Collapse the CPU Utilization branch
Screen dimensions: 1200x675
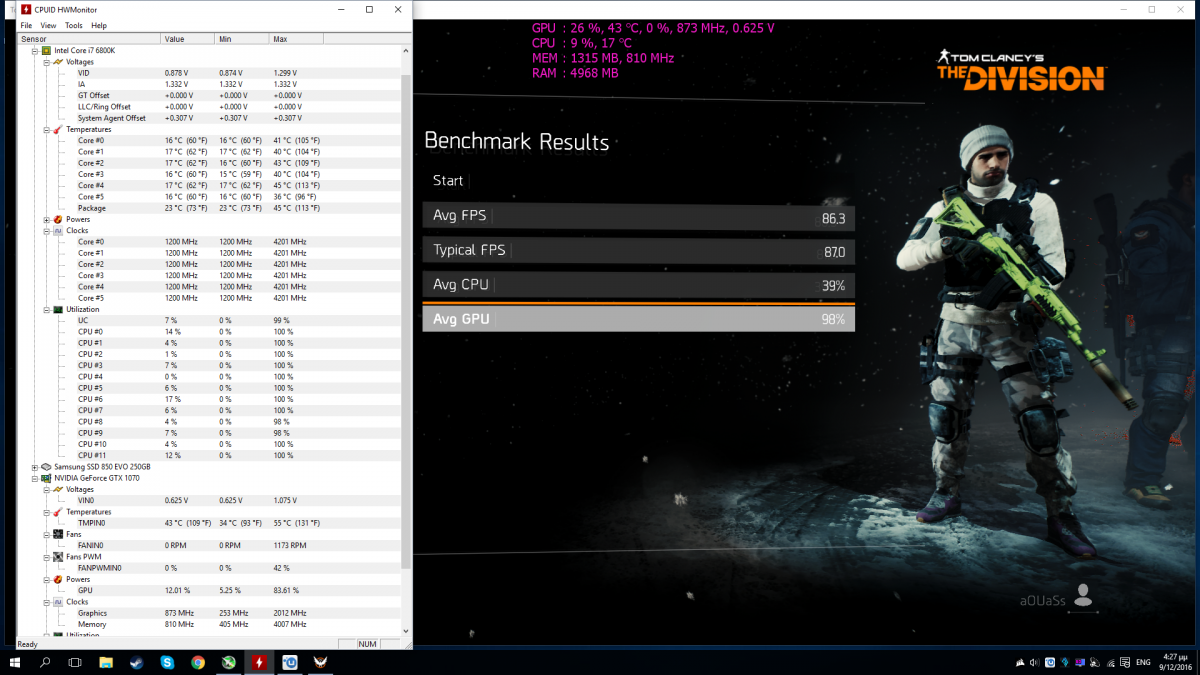point(46,309)
